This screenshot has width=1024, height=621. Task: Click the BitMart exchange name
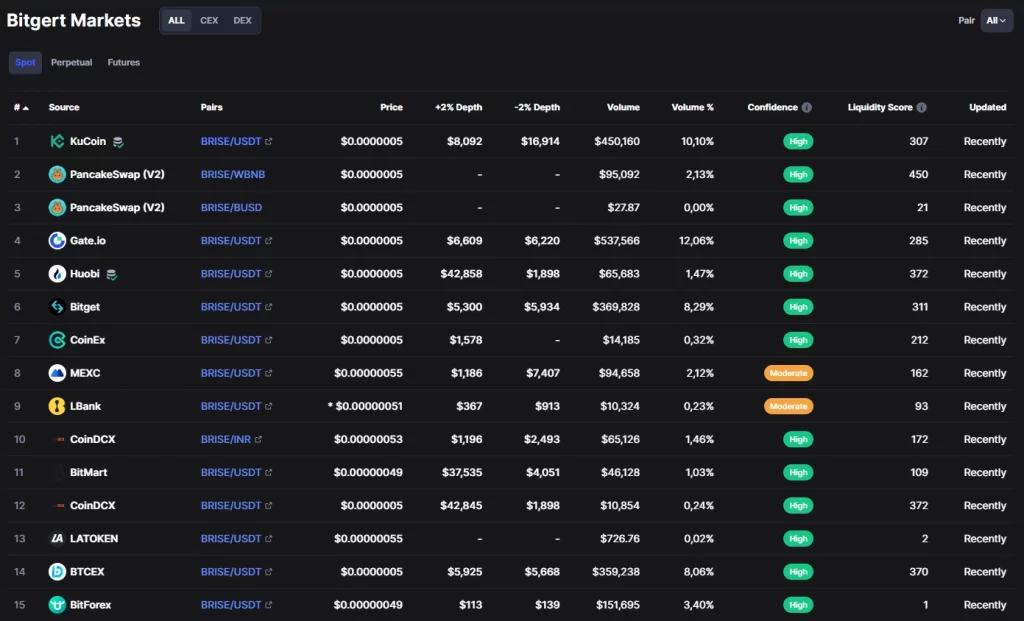pyautogui.click(x=88, y=472)
